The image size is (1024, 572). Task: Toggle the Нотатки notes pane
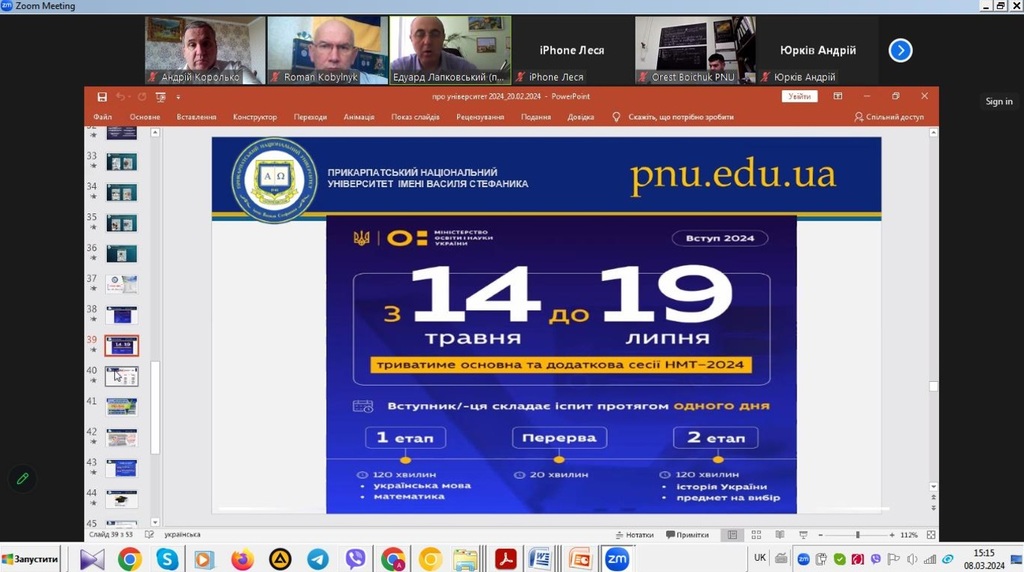[634, 535]
